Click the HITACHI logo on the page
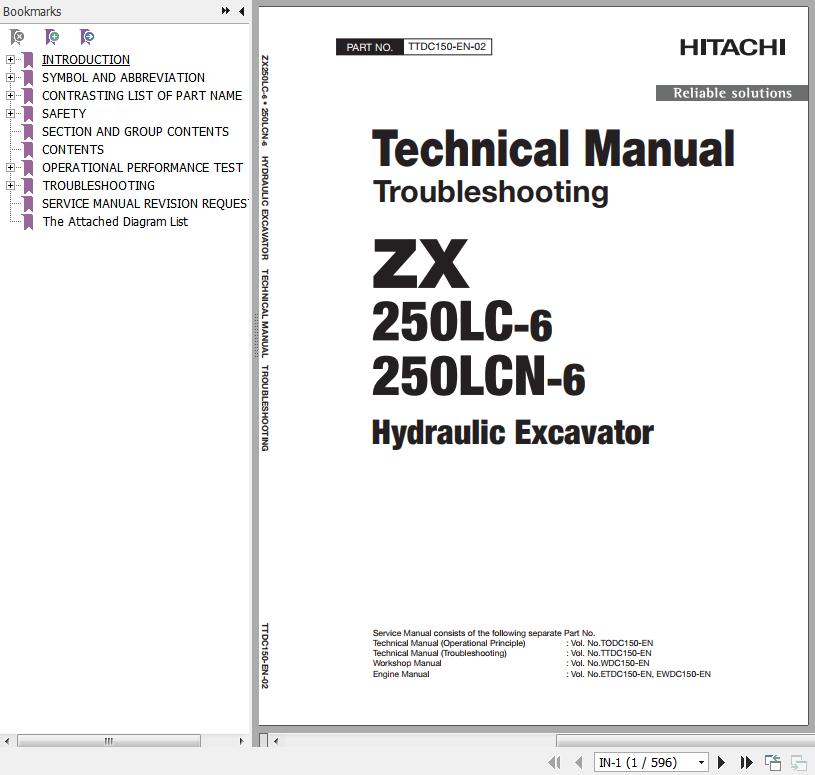The height and width of the screenshot is (775, 815). tap(733, 47)
